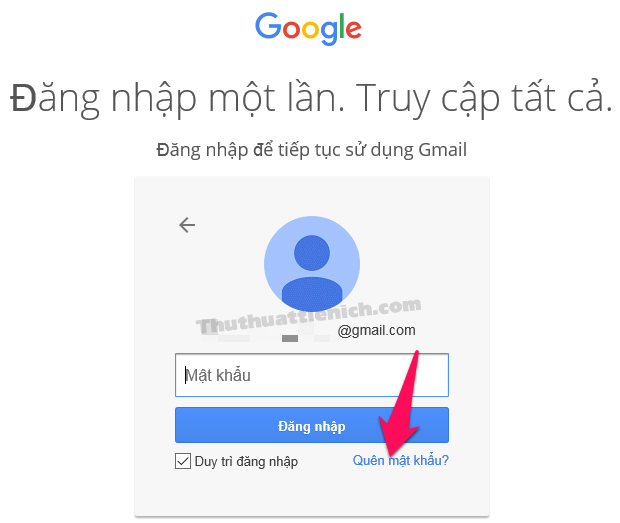
Task: Click 'Truy cập tất cả' in the headline
Action: coord(484,98)
